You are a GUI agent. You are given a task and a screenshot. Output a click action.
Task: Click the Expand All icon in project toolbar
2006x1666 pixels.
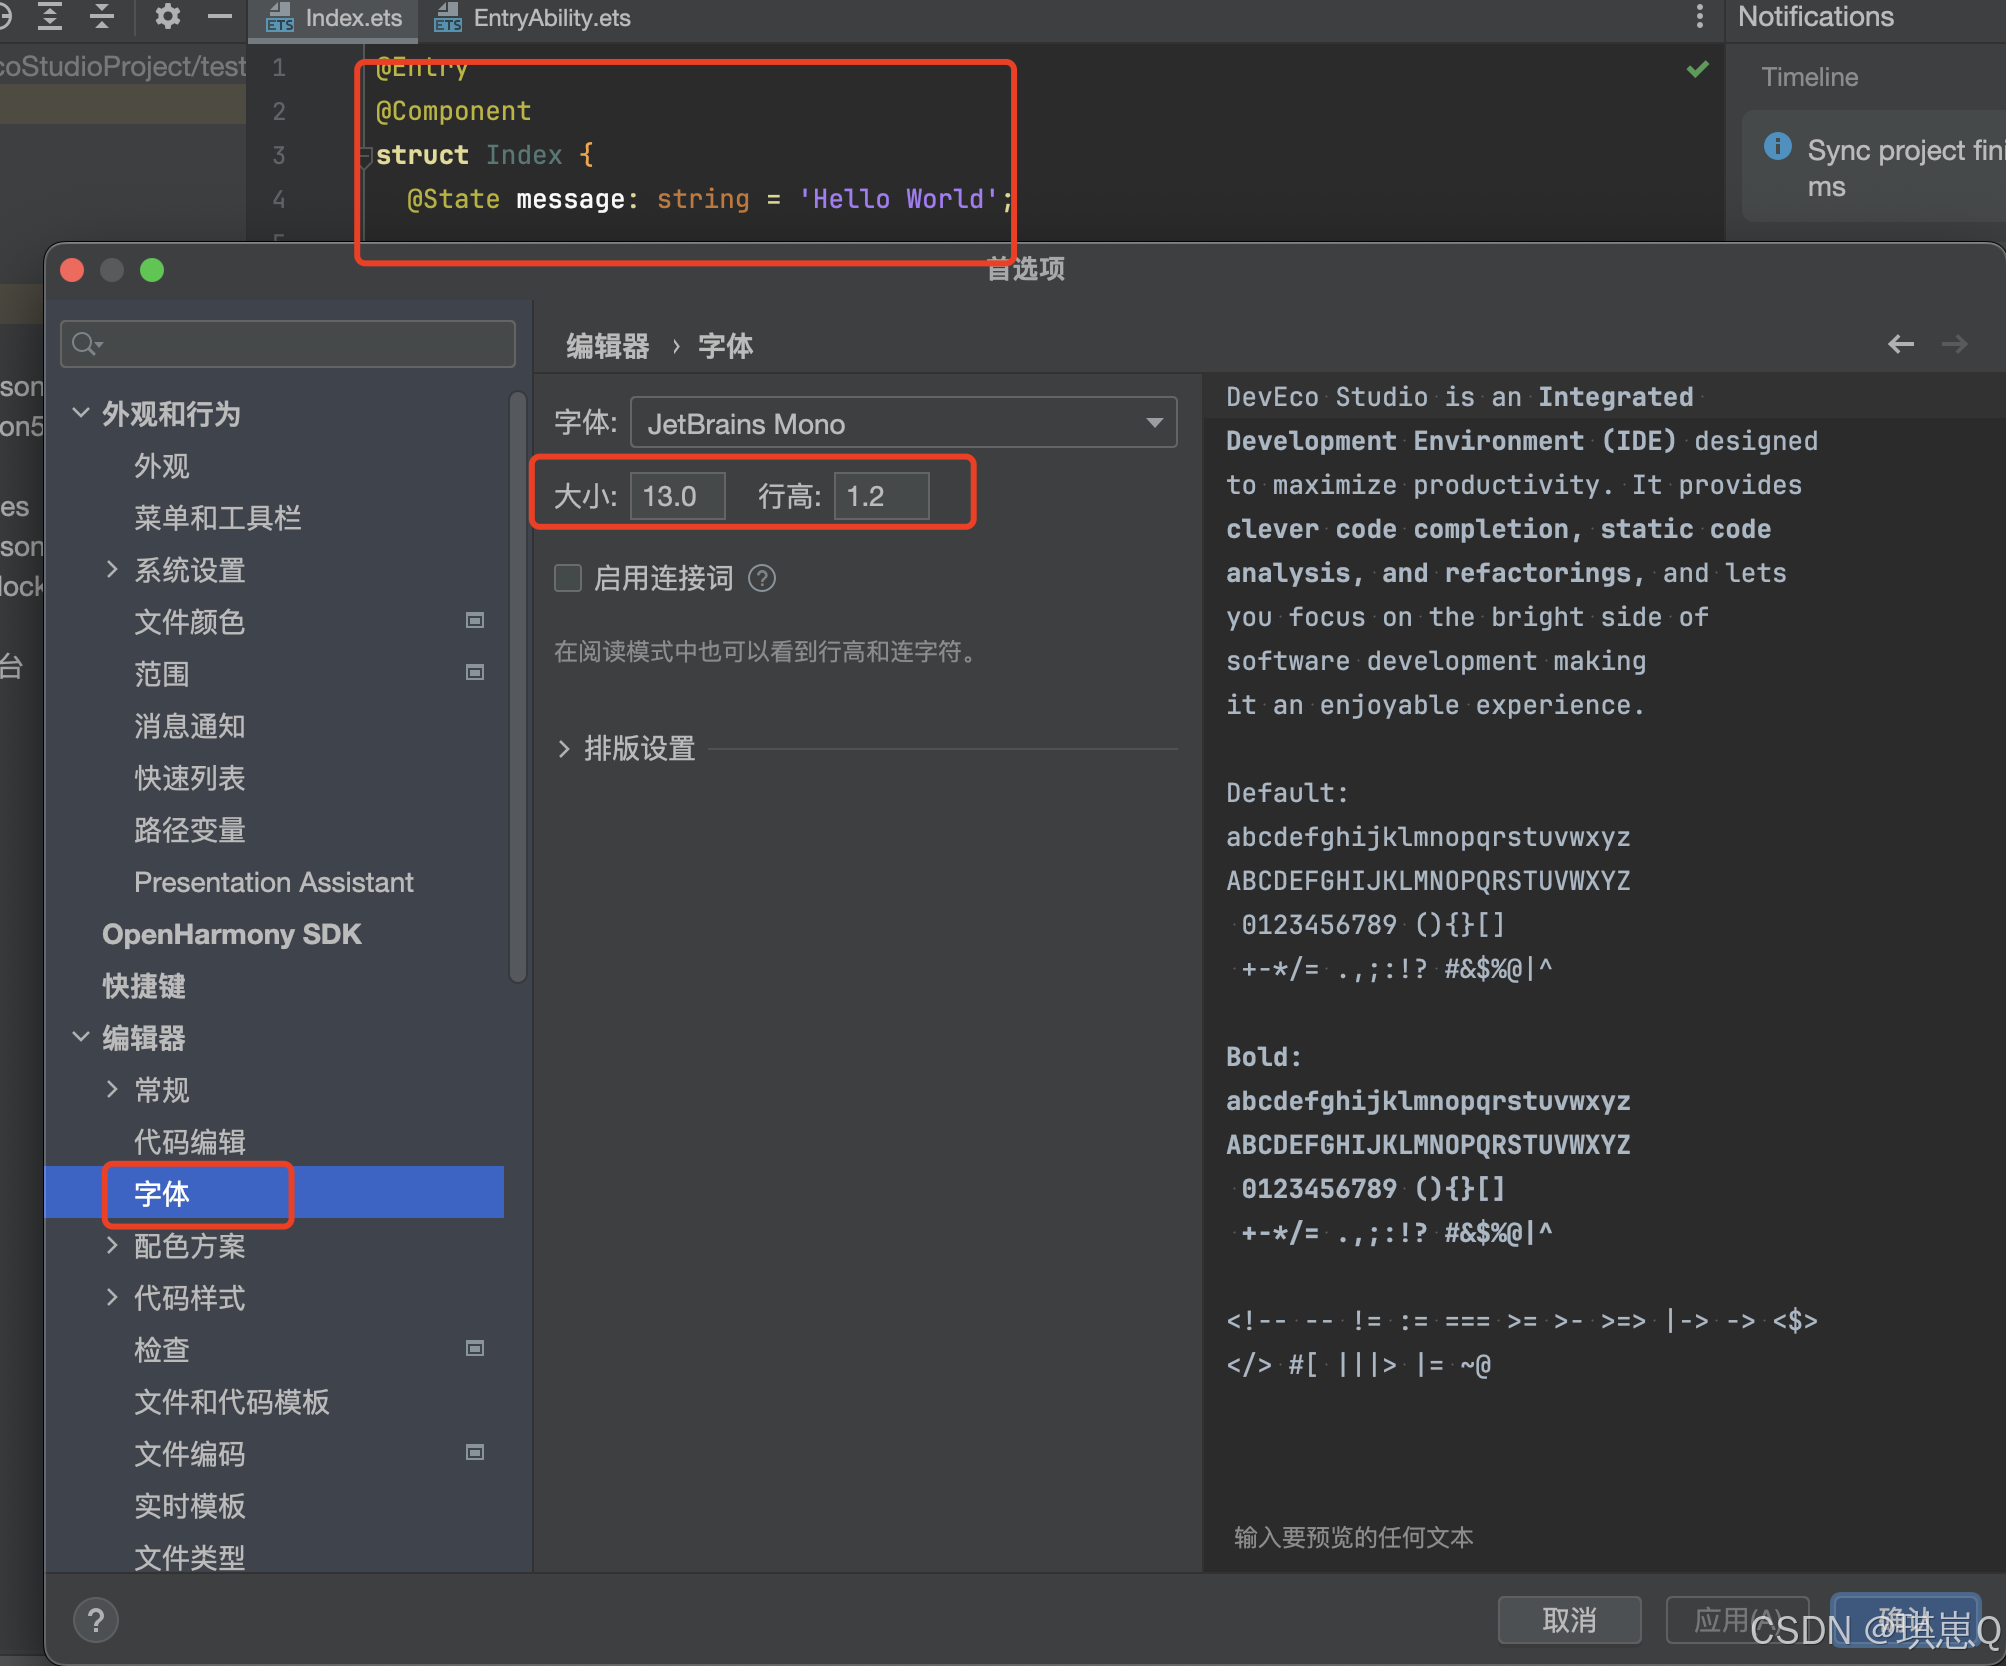tap(50, 16)
